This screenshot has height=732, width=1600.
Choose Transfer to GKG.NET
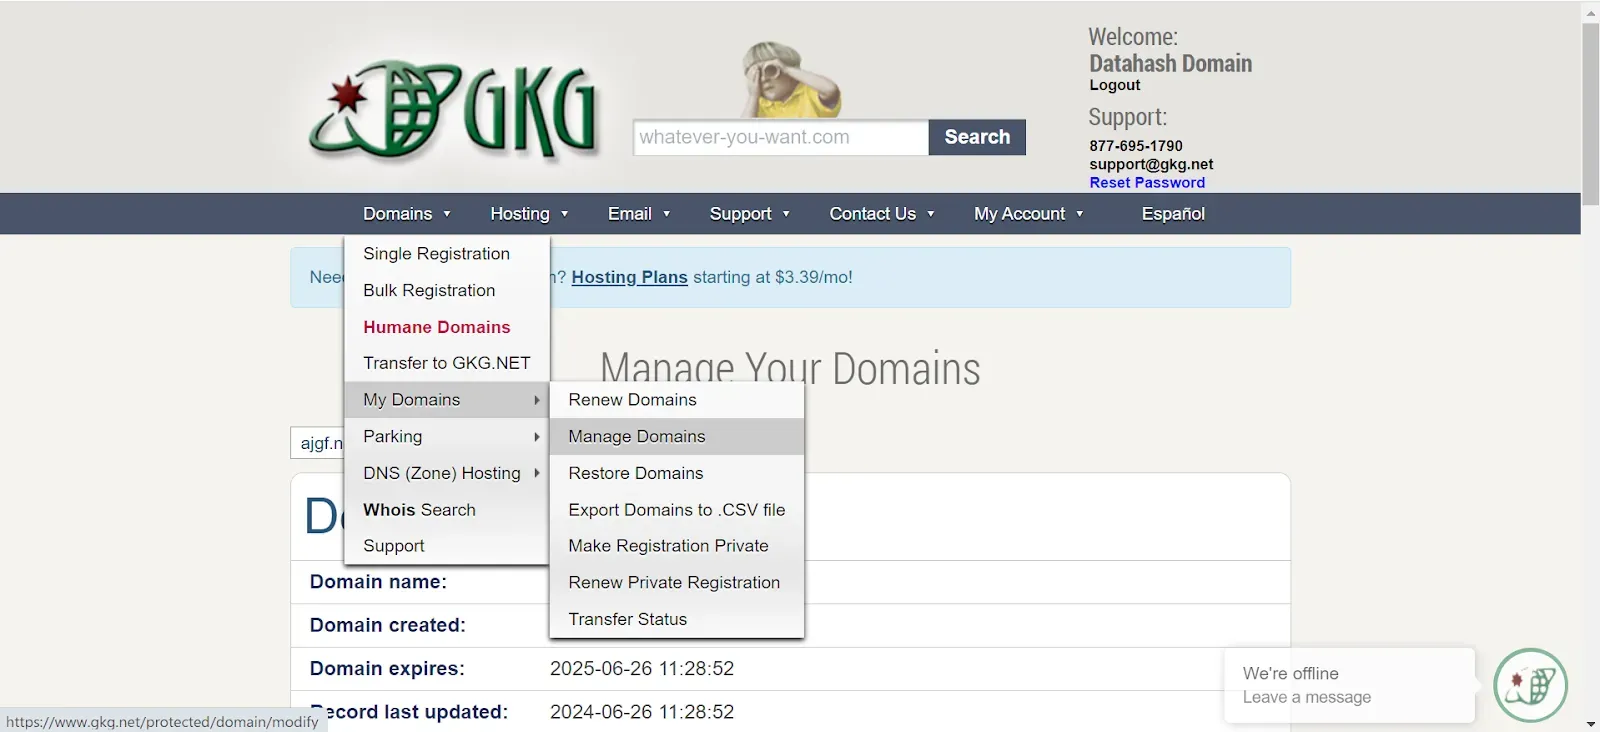coord(447,363)
